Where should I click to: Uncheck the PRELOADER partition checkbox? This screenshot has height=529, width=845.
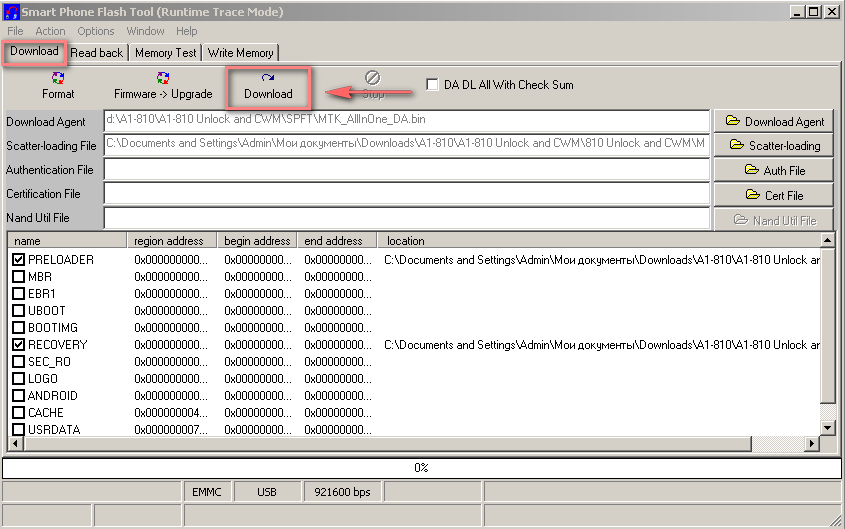(19, 260)
